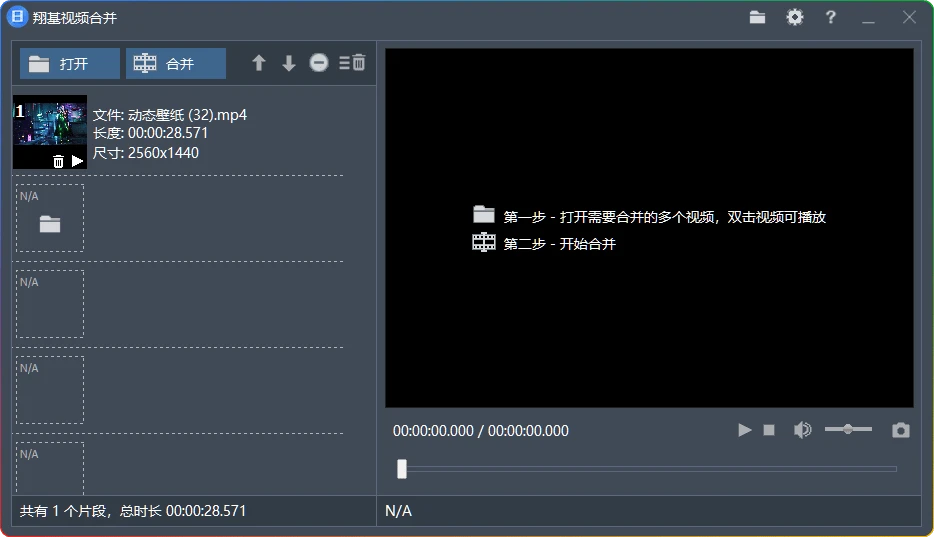Play clip 1 via thumbnail play icon
This screenshot has height=537, width=934.
click(77, 161)
